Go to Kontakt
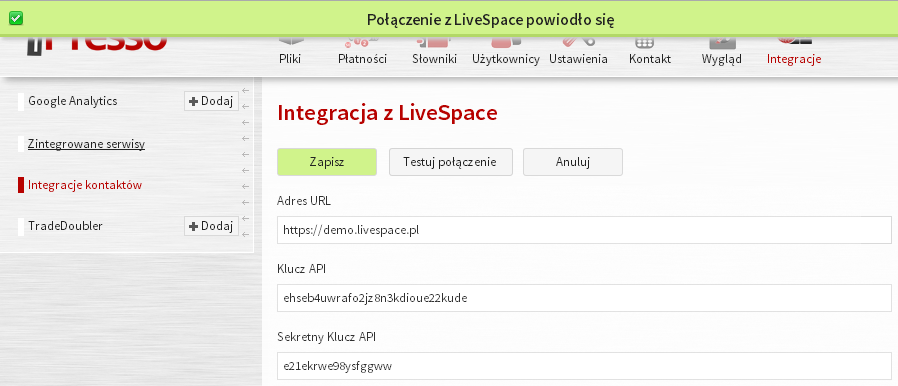This screenshot has height=386, width=898. coord(649,53)
